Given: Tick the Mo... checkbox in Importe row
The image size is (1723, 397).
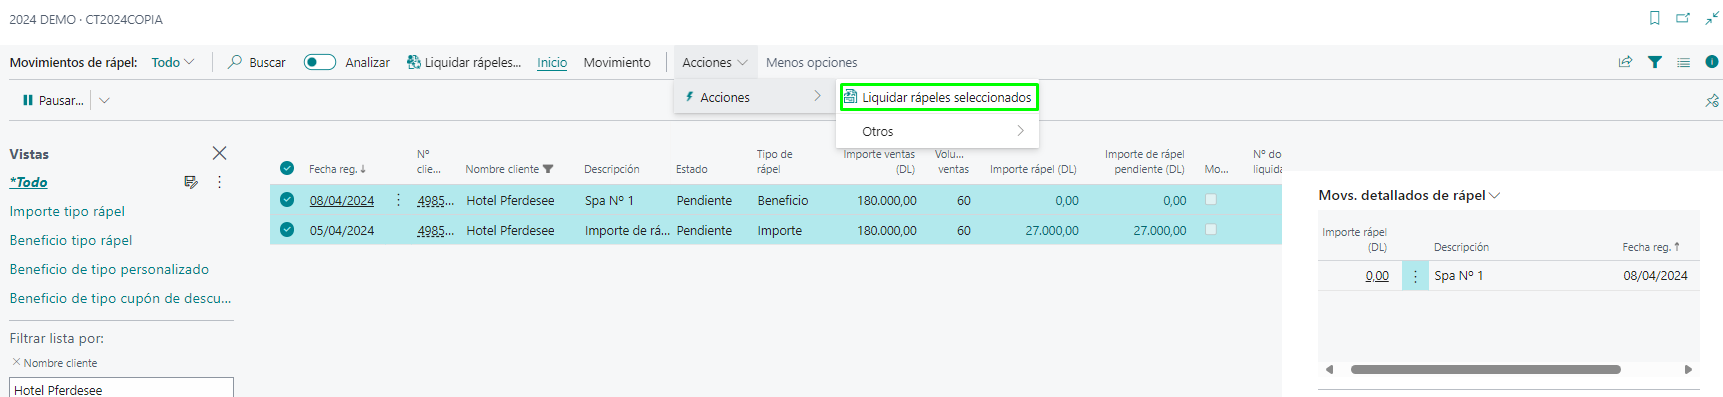Looking at the screenshot, I should 1211,230.
